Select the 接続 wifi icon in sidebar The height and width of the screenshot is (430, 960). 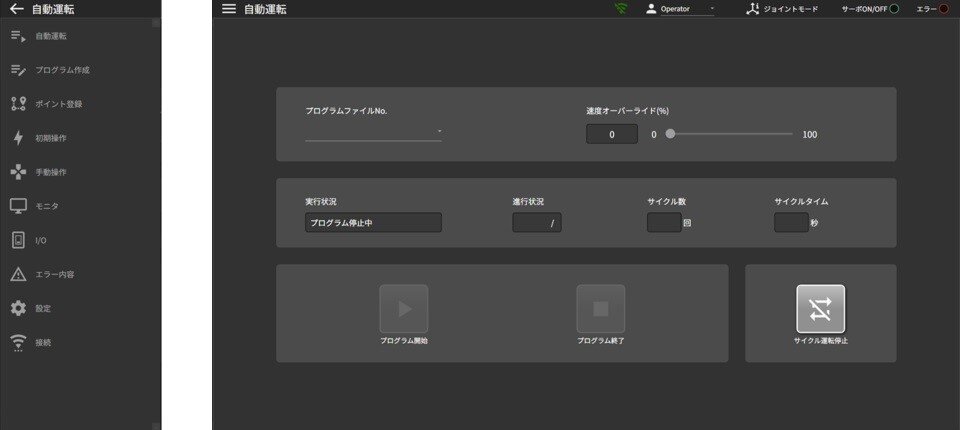point(18,343)
